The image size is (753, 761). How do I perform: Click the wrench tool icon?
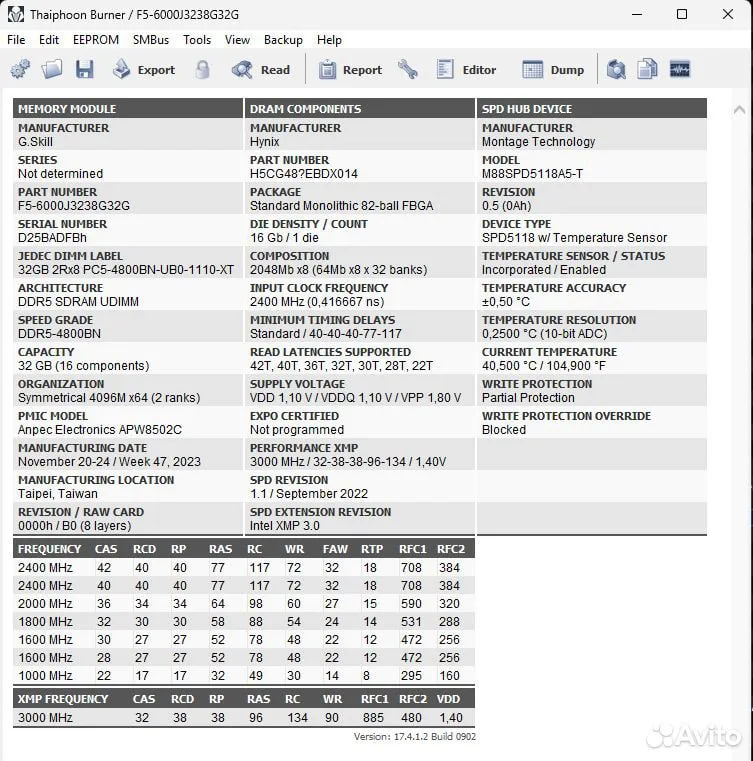point(408,69)
